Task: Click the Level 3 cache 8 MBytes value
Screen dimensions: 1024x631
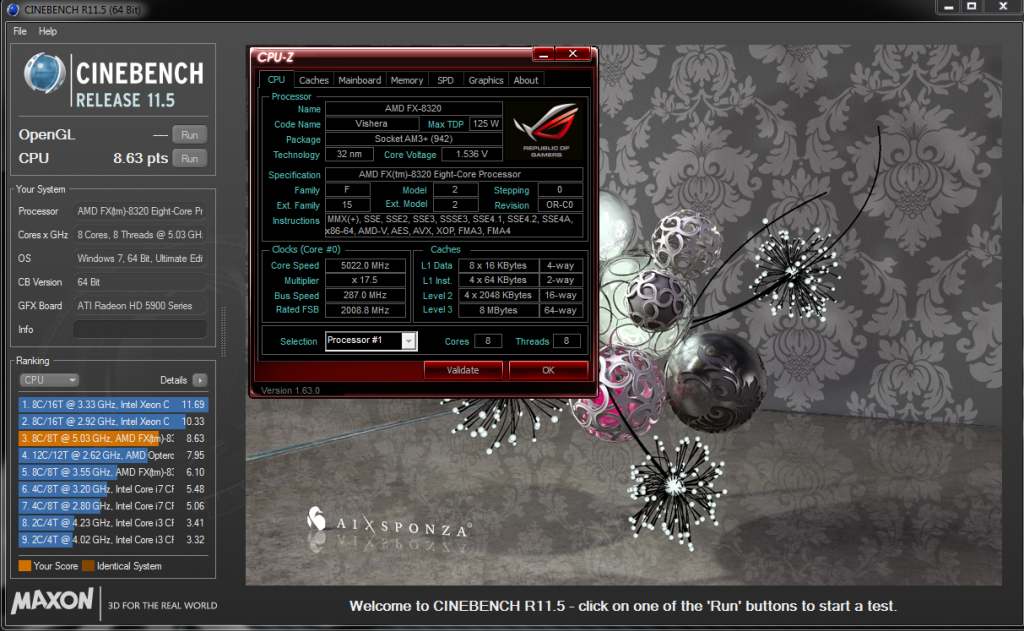Action: (498, 310)
